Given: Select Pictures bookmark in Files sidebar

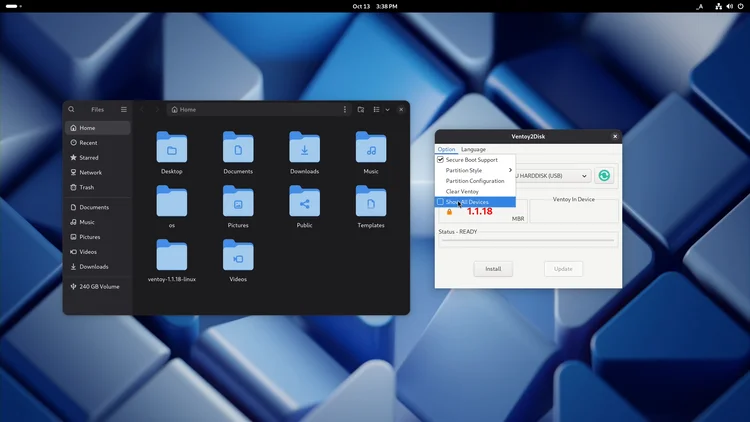Looking at the screenshot, I should click(x=98, y=237).
